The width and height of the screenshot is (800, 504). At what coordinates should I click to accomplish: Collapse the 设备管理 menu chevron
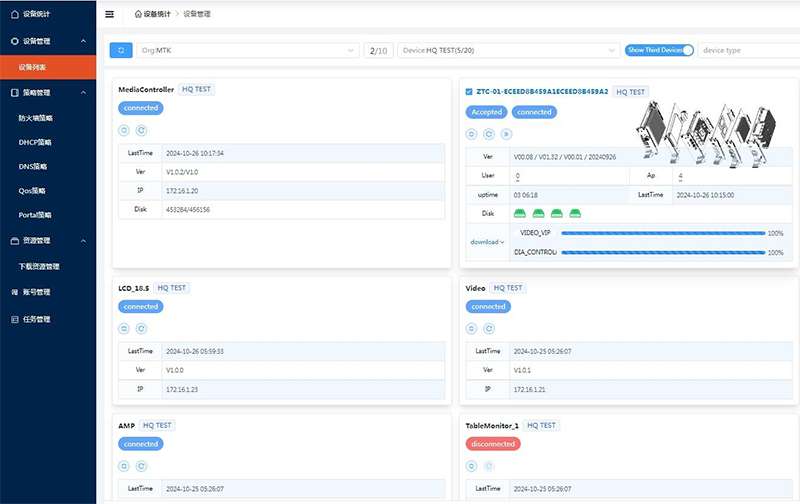(83, 41)
